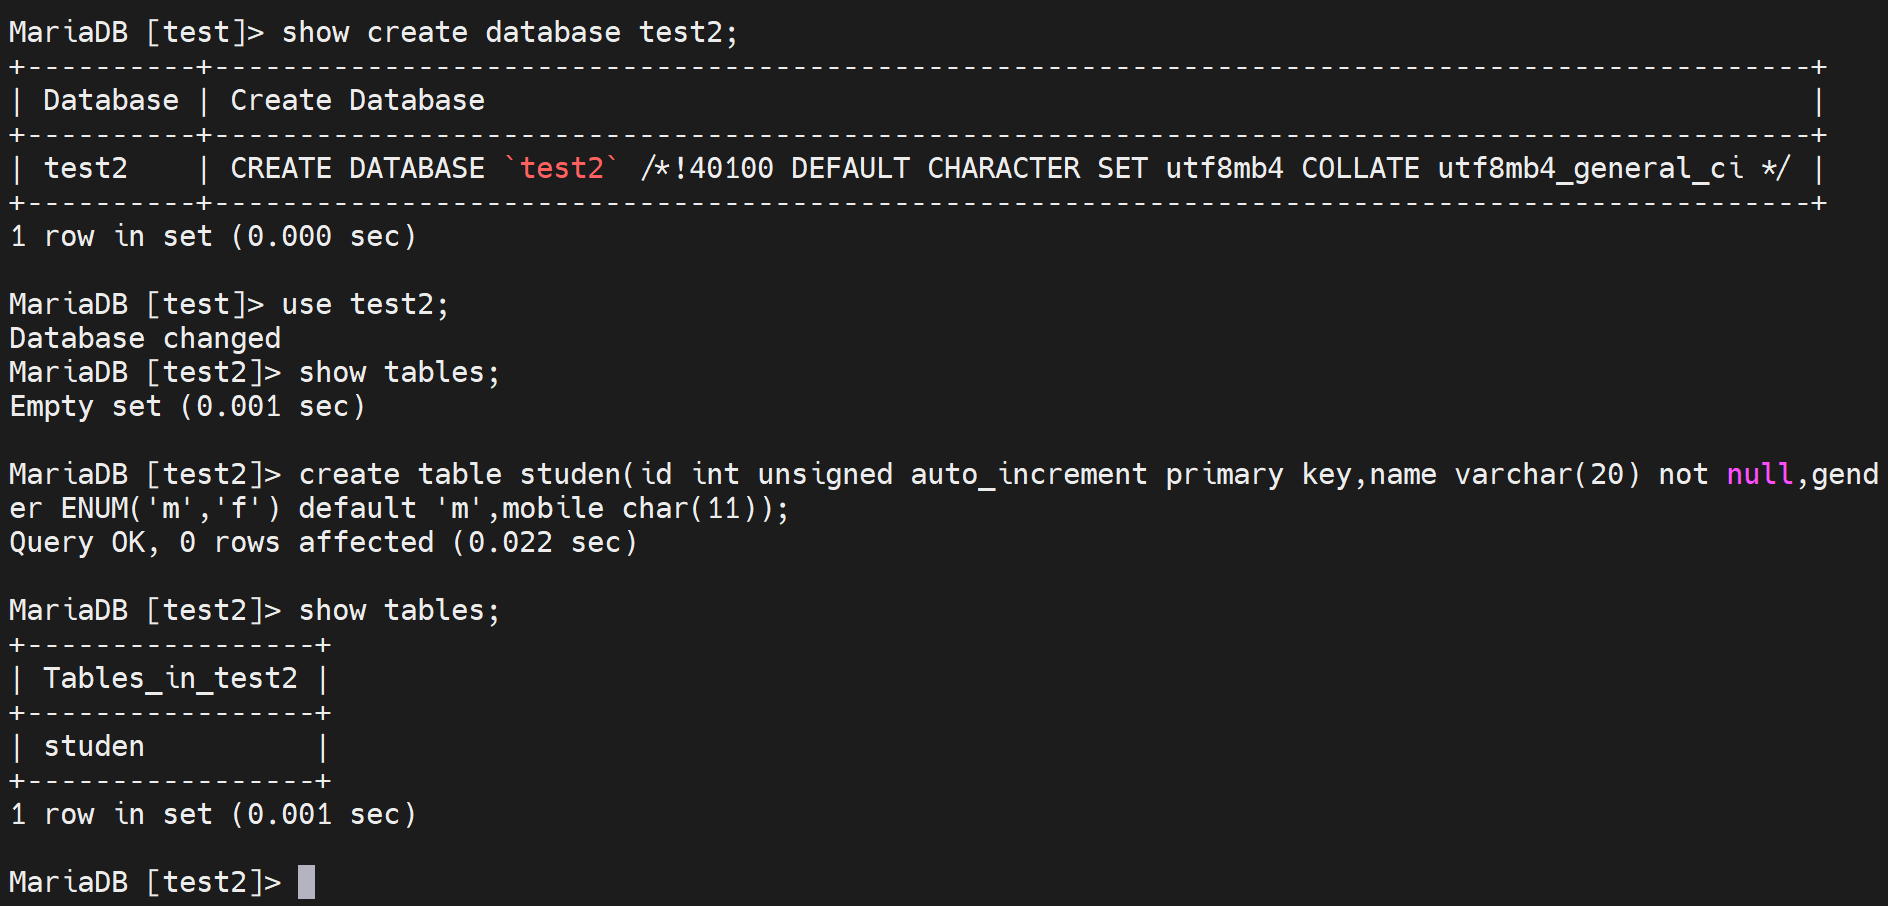Image resolution: width=1888 pixels, height=906 pixels.
Task: Click the "Database changed" message
Action: 145,338
